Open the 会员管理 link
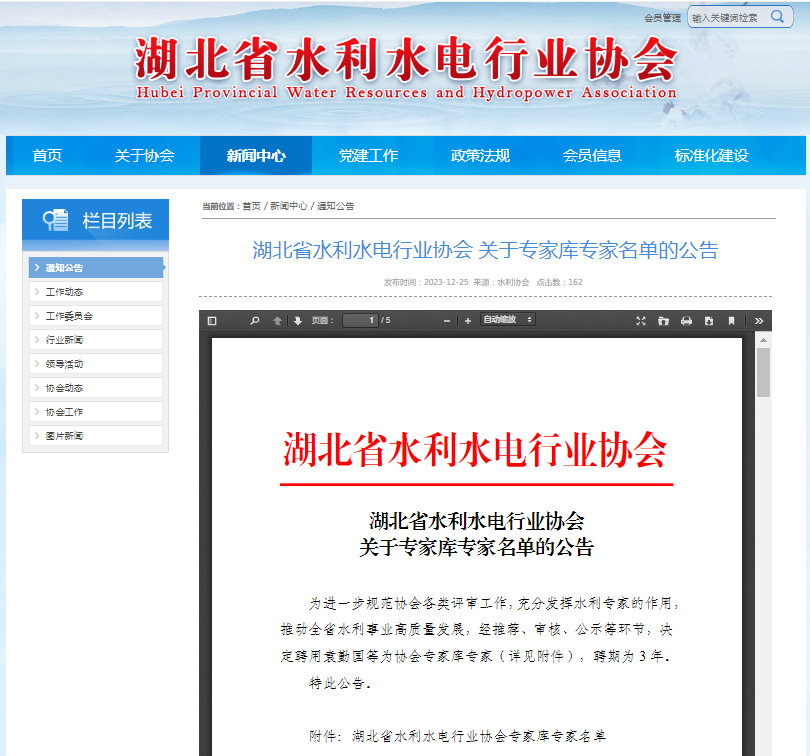 click(x=662, y=16)
